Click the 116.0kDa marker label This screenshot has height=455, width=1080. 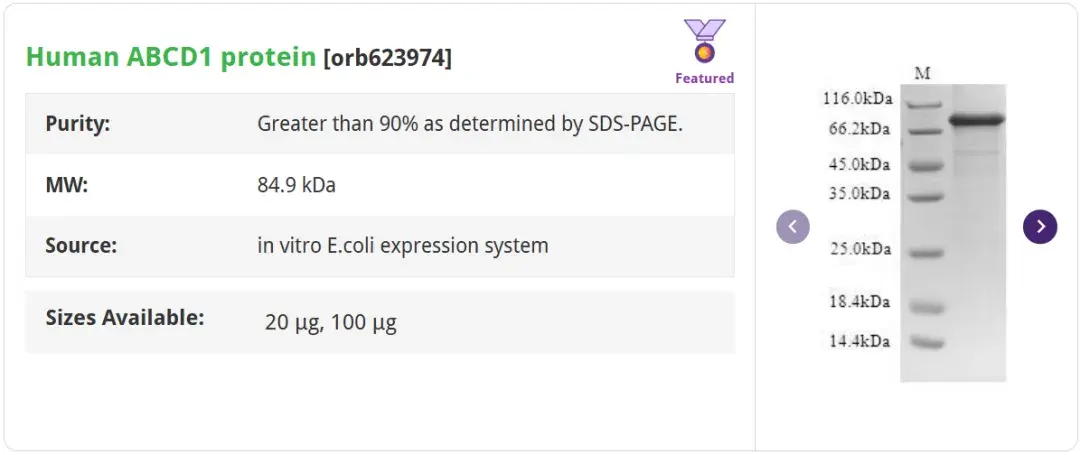856,99
